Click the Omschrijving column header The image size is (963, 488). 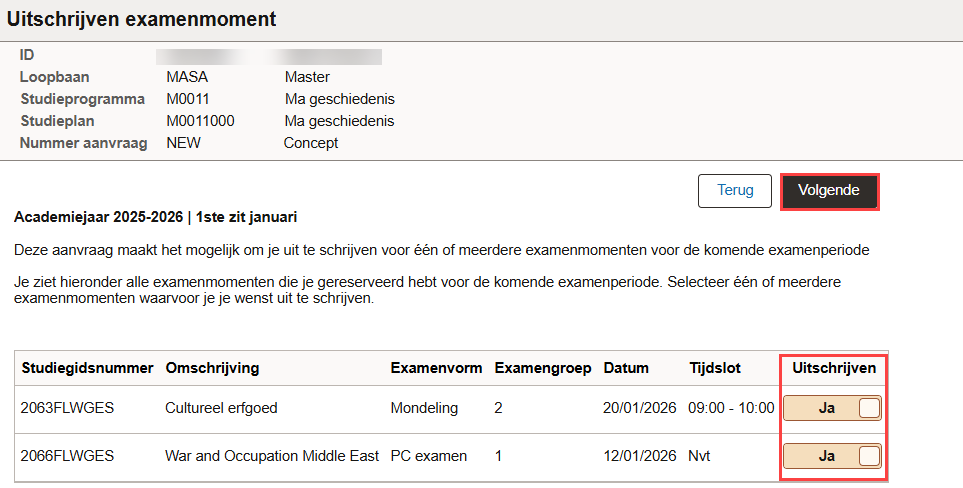pyautogui.click(x=212, y=368)
